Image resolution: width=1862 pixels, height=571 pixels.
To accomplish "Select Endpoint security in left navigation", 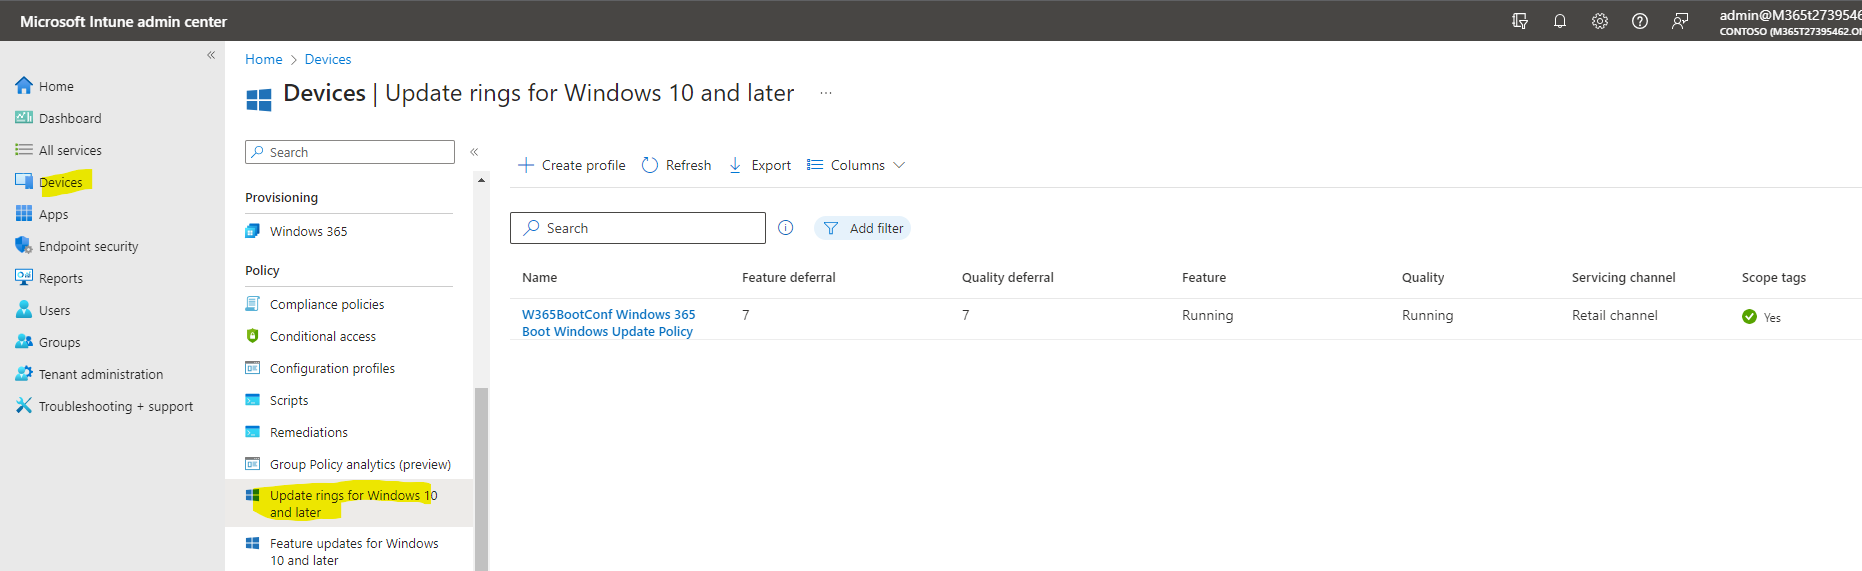I will [88, 246].
